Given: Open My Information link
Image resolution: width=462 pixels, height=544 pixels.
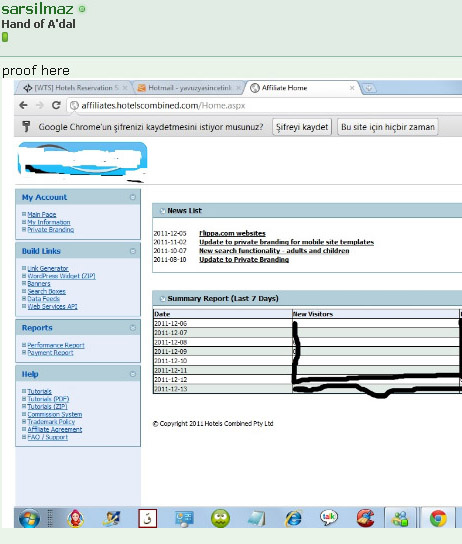Looking at the screenshot, I should click(x=49, y=222).
